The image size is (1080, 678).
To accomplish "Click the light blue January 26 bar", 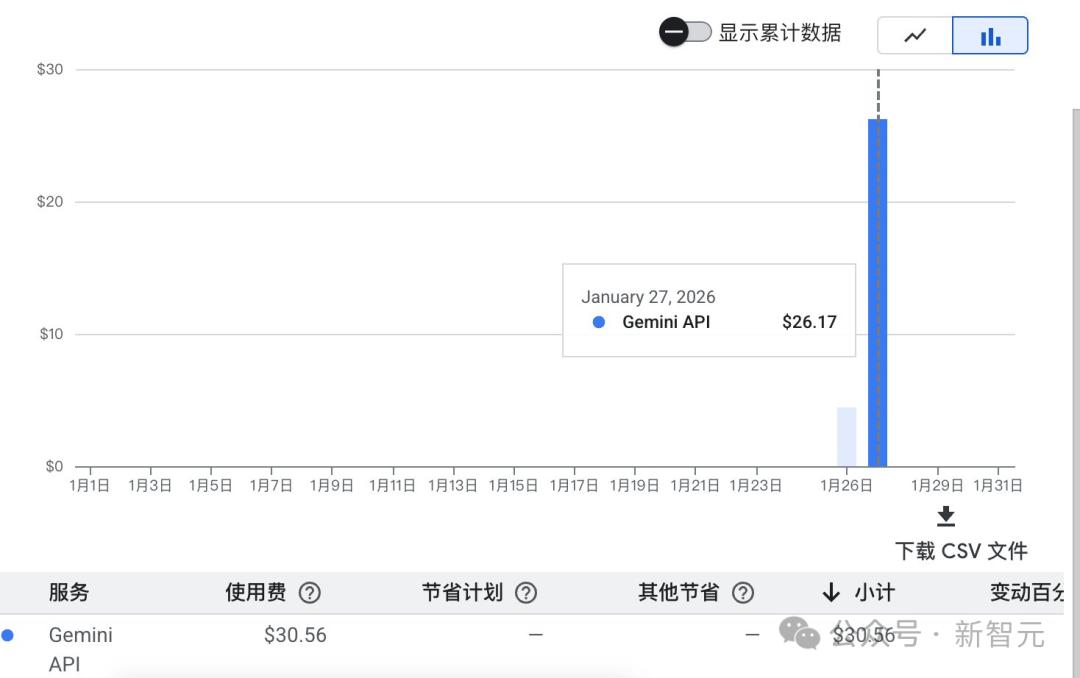I will coord(847,437).
